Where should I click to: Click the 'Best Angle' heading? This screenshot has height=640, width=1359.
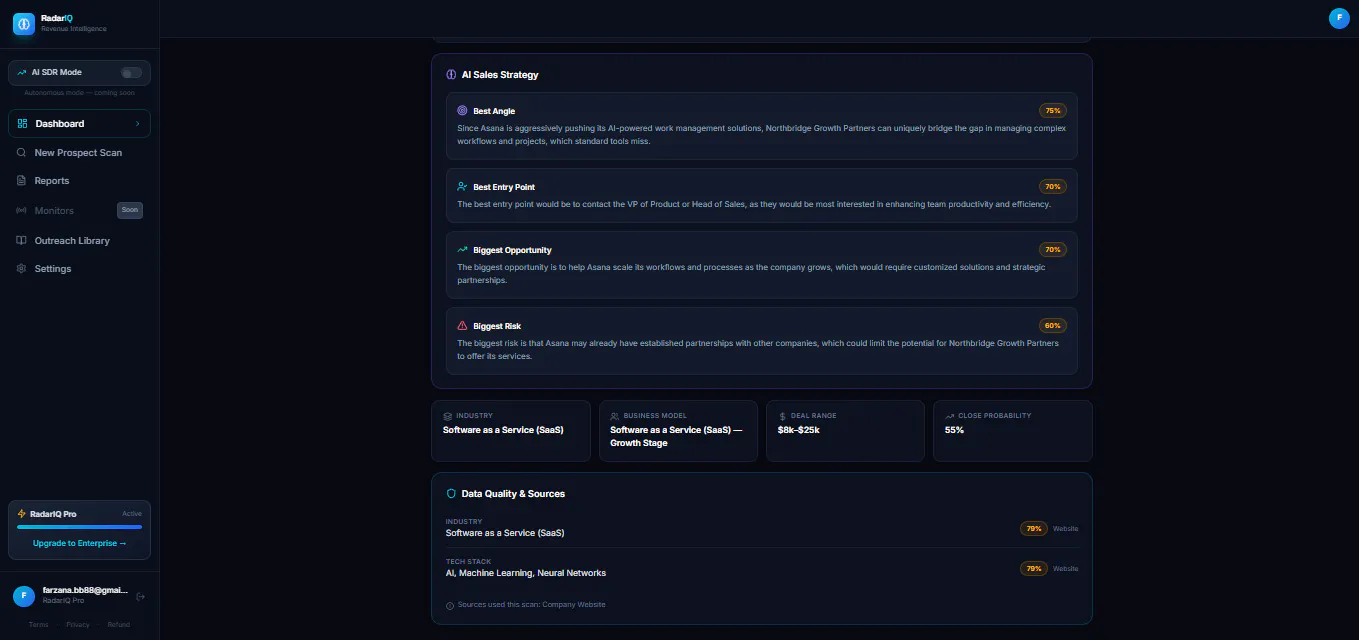pyautogui.click(x=494, y=111)
